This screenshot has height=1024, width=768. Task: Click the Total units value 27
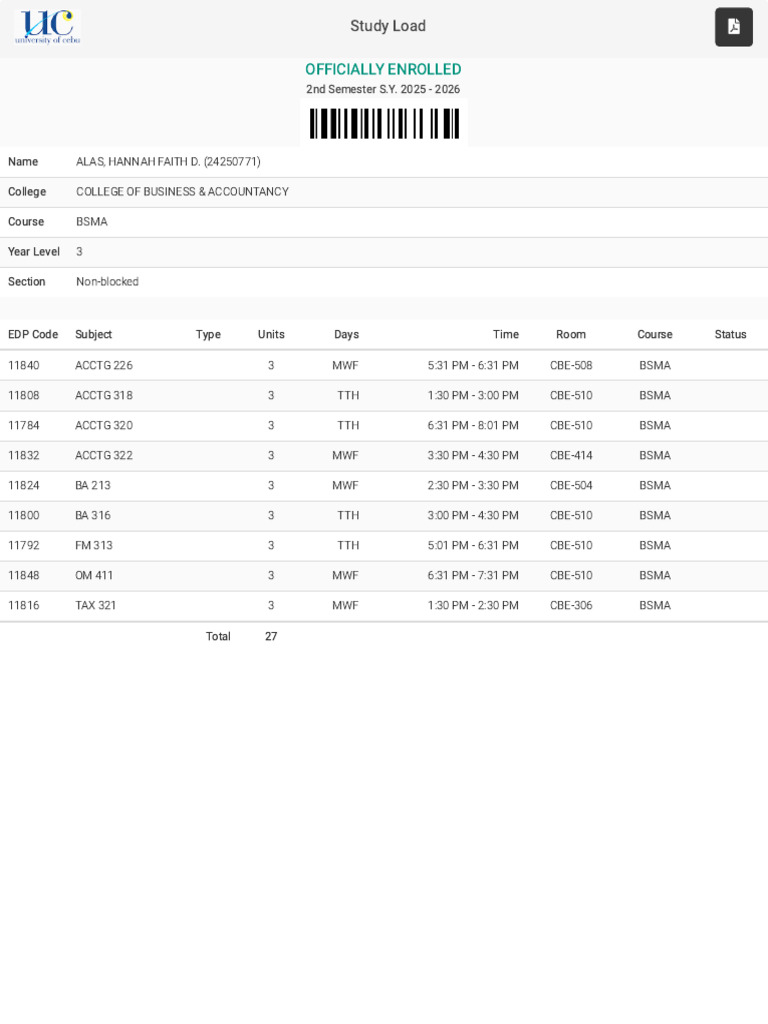(271, 637)
